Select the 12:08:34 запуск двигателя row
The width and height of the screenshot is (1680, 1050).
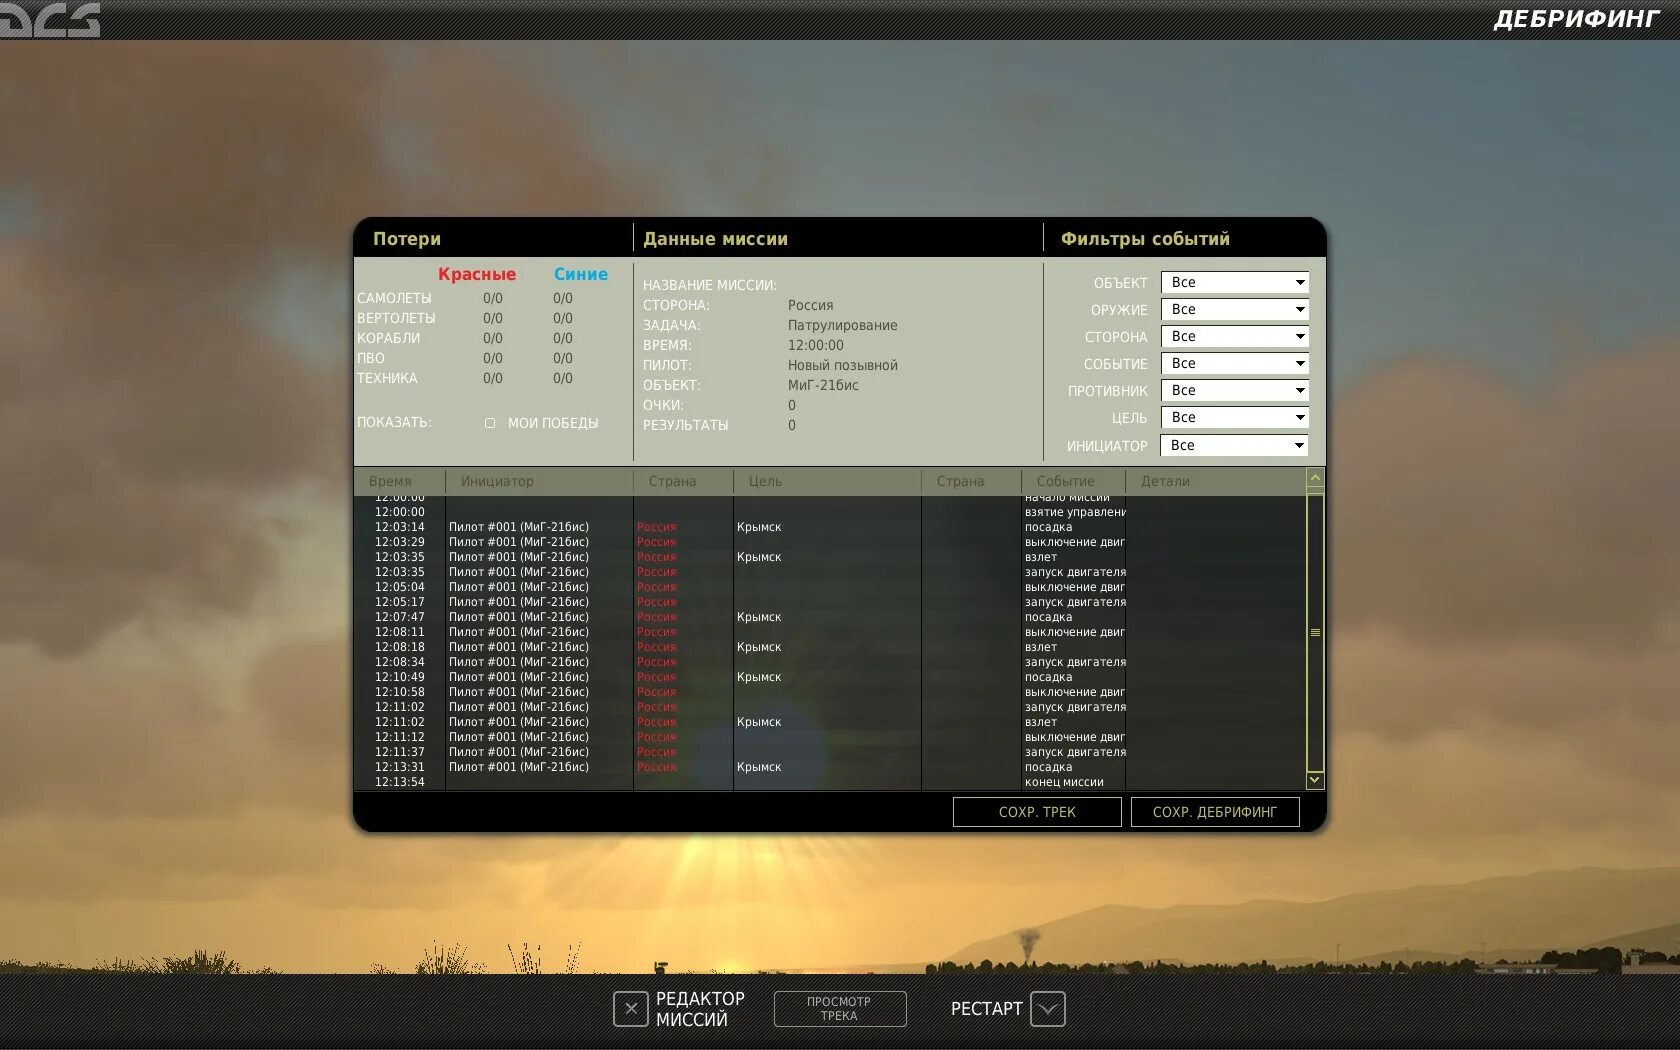pyautogui.click(x=830, y=662)
